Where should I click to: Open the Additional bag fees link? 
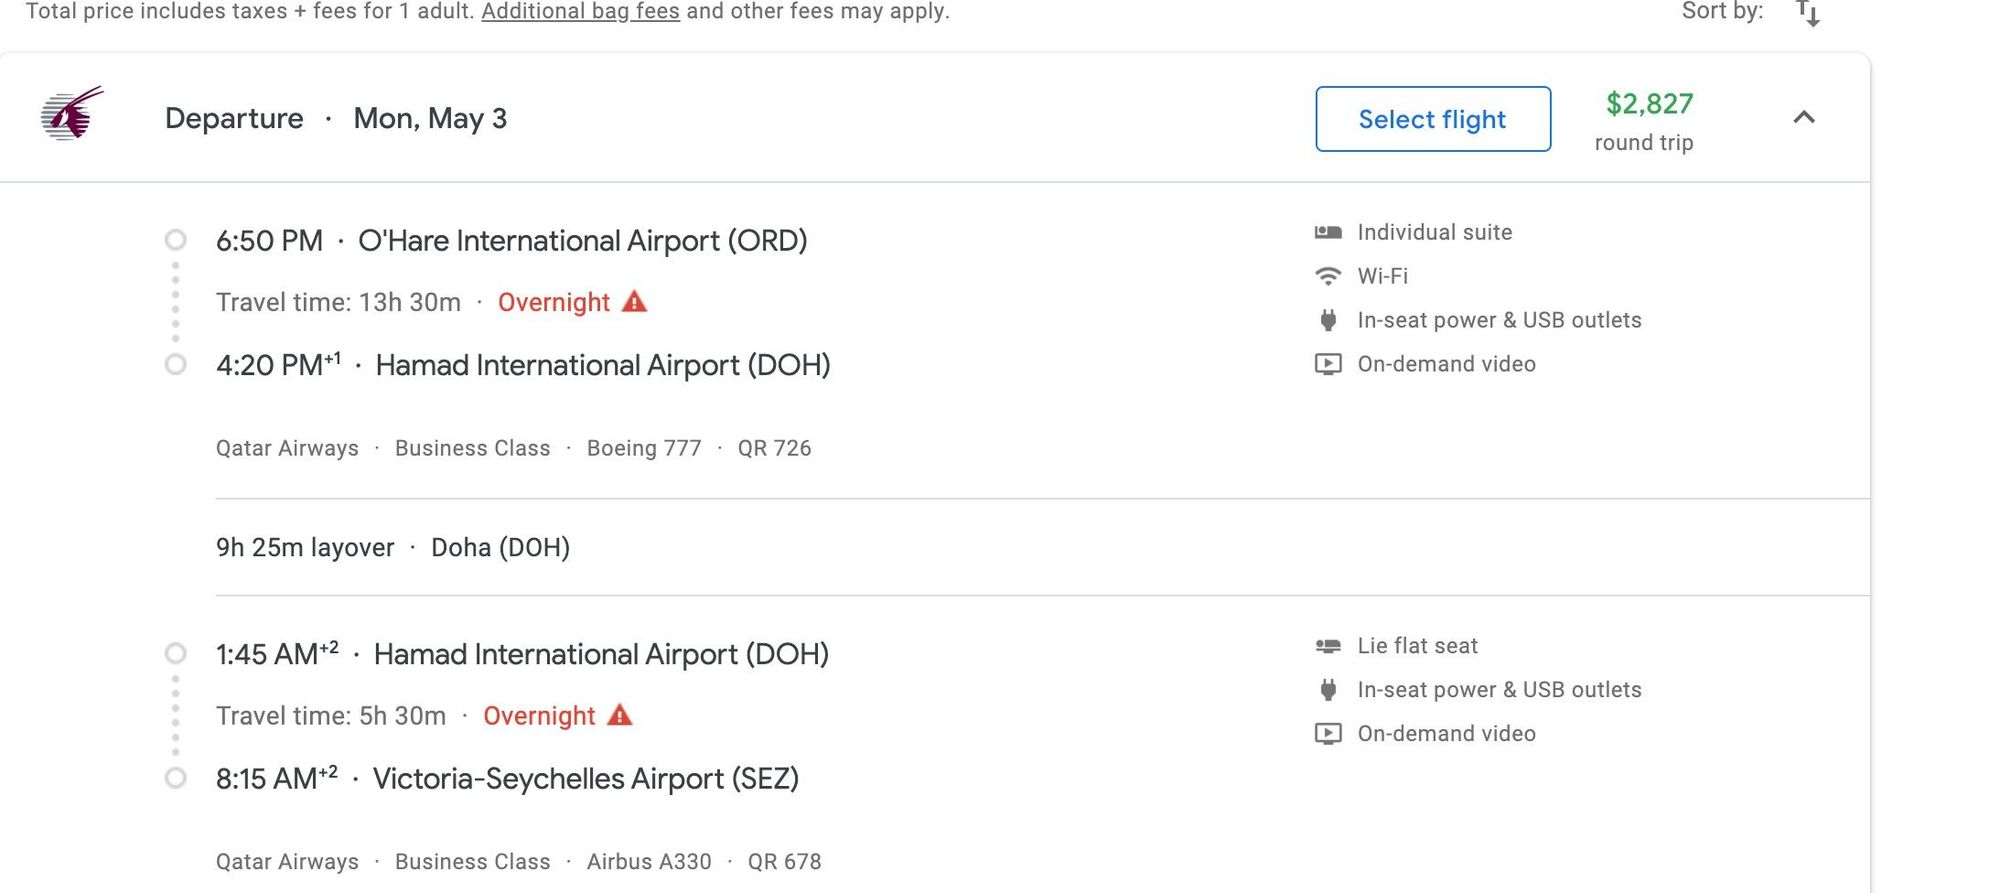[580, 12]
